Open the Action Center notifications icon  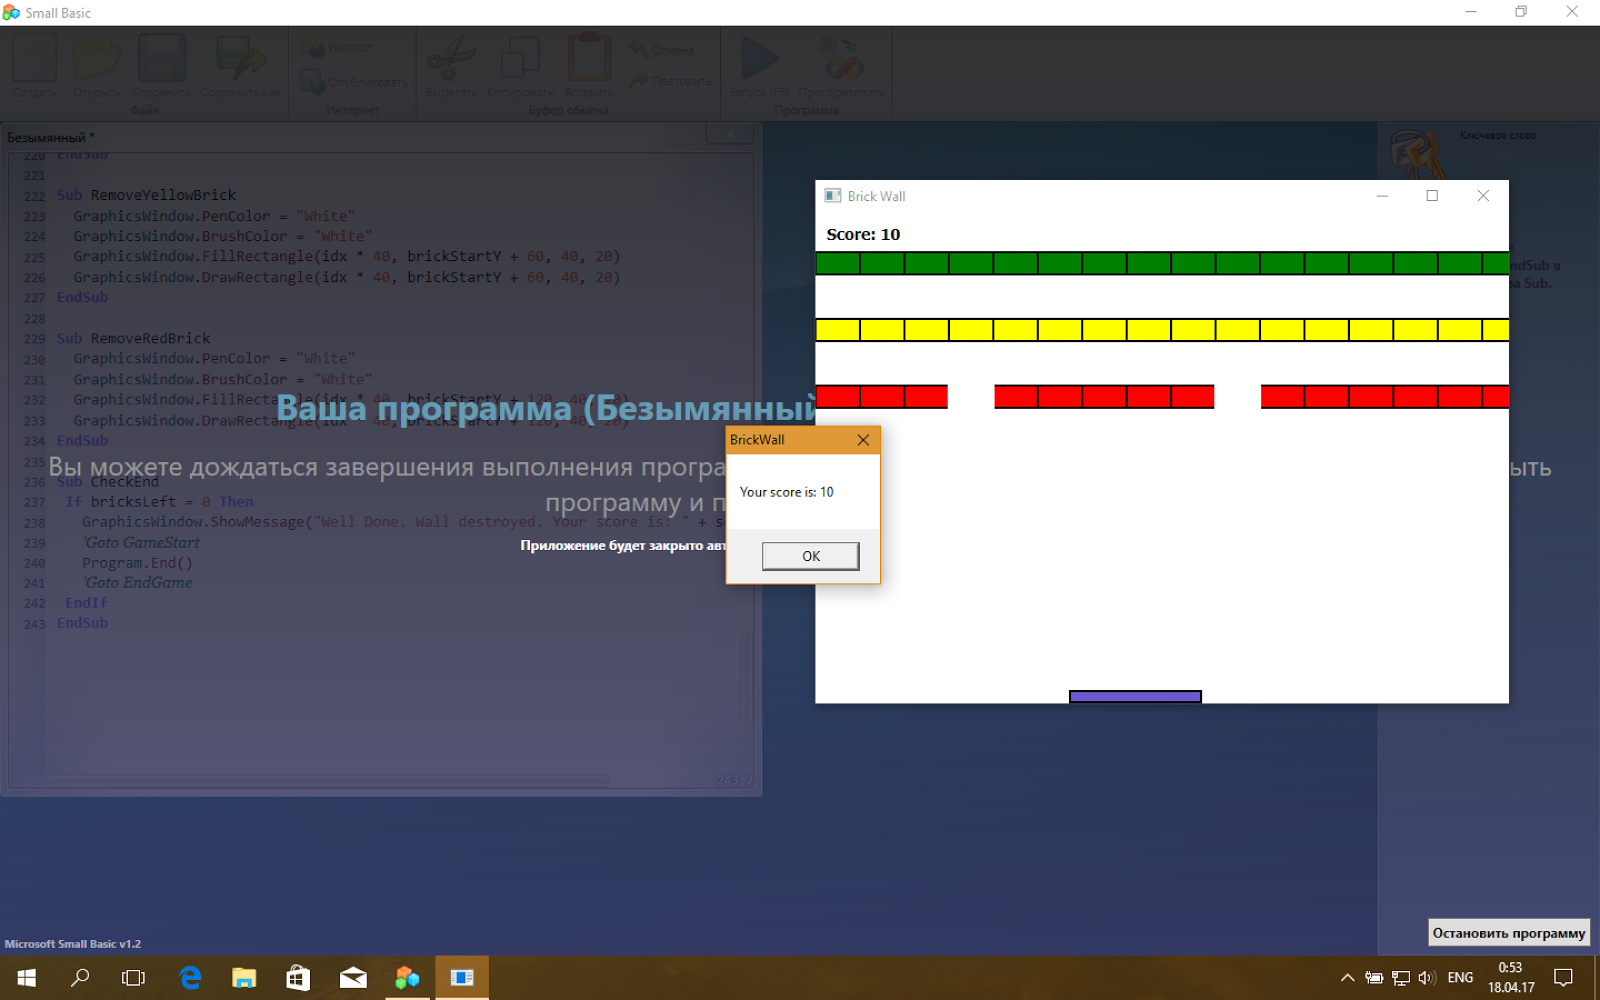[x=1564, y=978]
